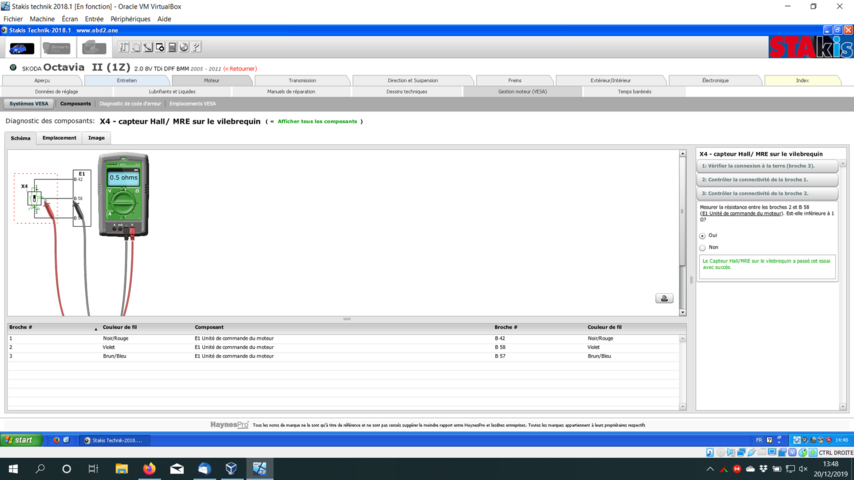
Task: Open Diagnostic de code d'erreur
Action: (x=130, y=104)
